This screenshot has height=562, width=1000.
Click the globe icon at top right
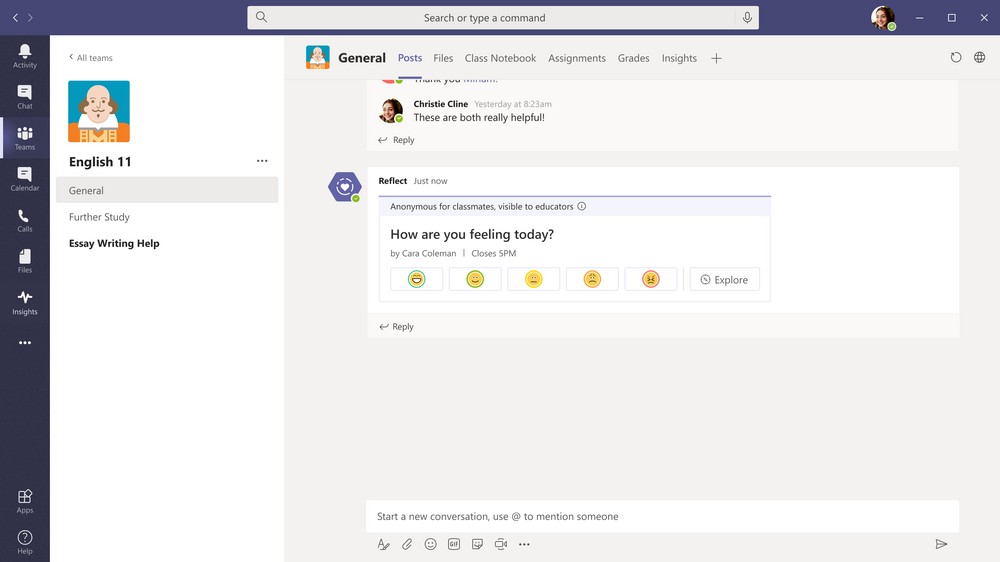(980, 57)
